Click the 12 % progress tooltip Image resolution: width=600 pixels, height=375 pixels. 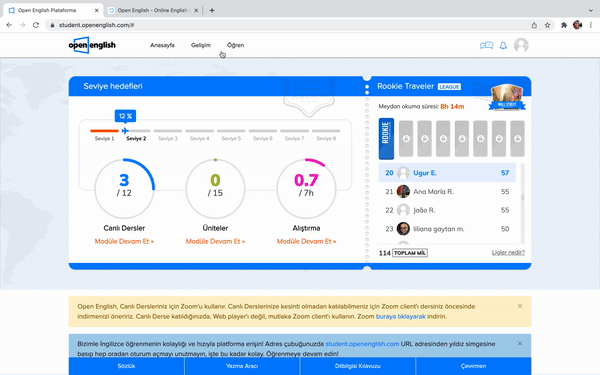tap(125, 116)
